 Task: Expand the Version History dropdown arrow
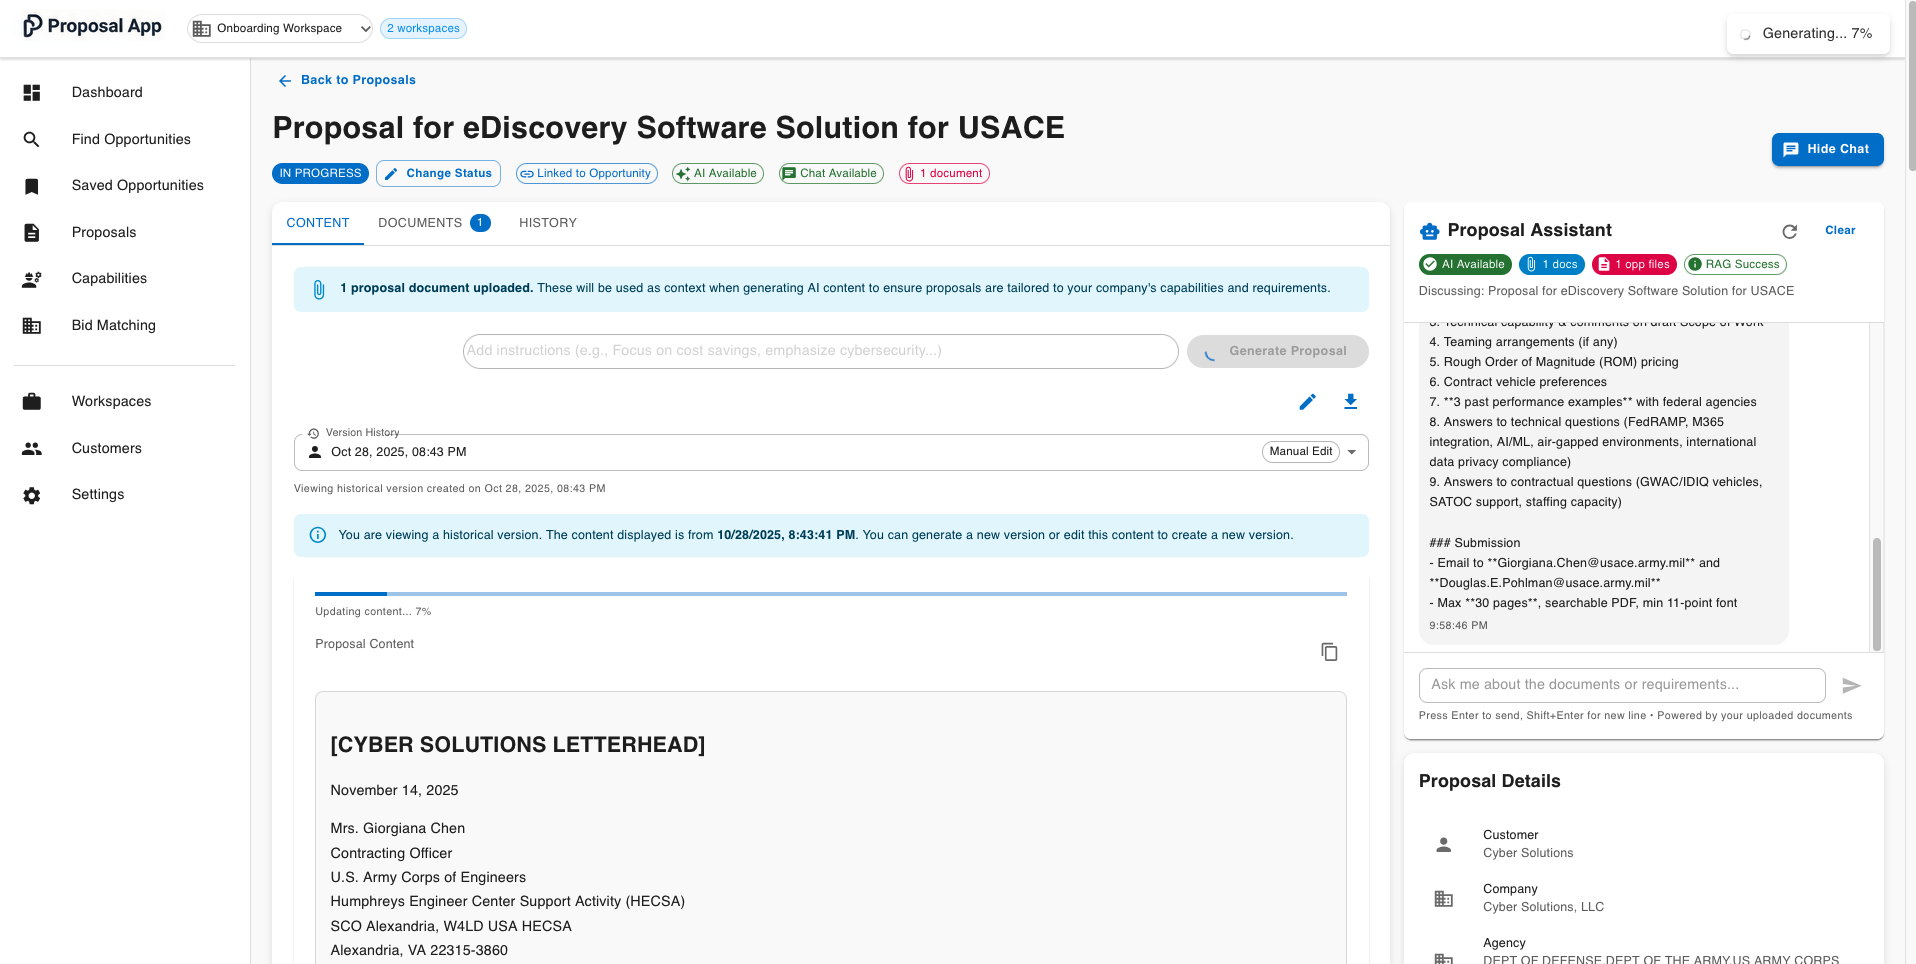(1352, 452)
